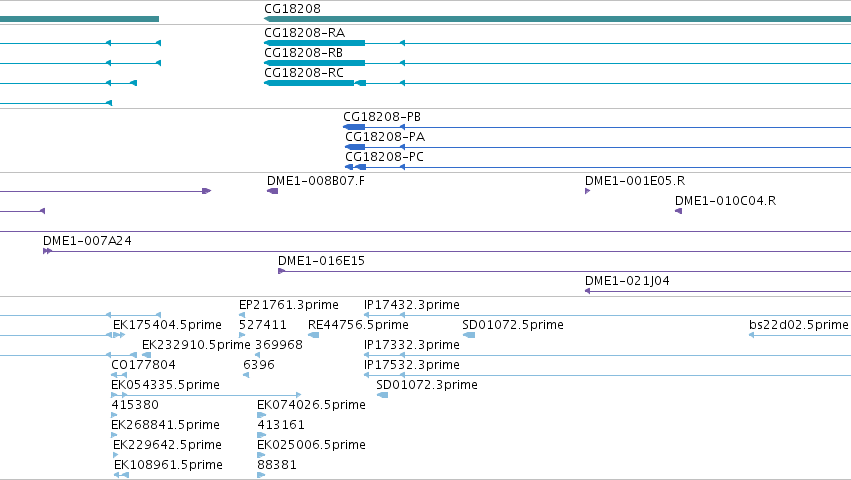Select the DME1-001E05.R arrow marker
The width and height of the screenshot is (851, 480).
[x=587, y=191]
